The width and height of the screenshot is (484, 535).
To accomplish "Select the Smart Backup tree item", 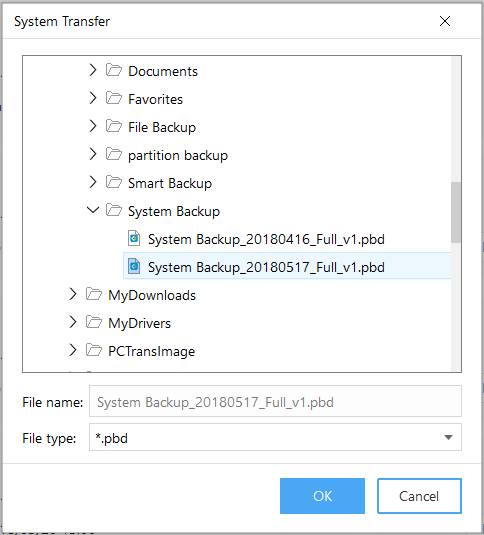I will pyautogui.click(x=170, y=183).
